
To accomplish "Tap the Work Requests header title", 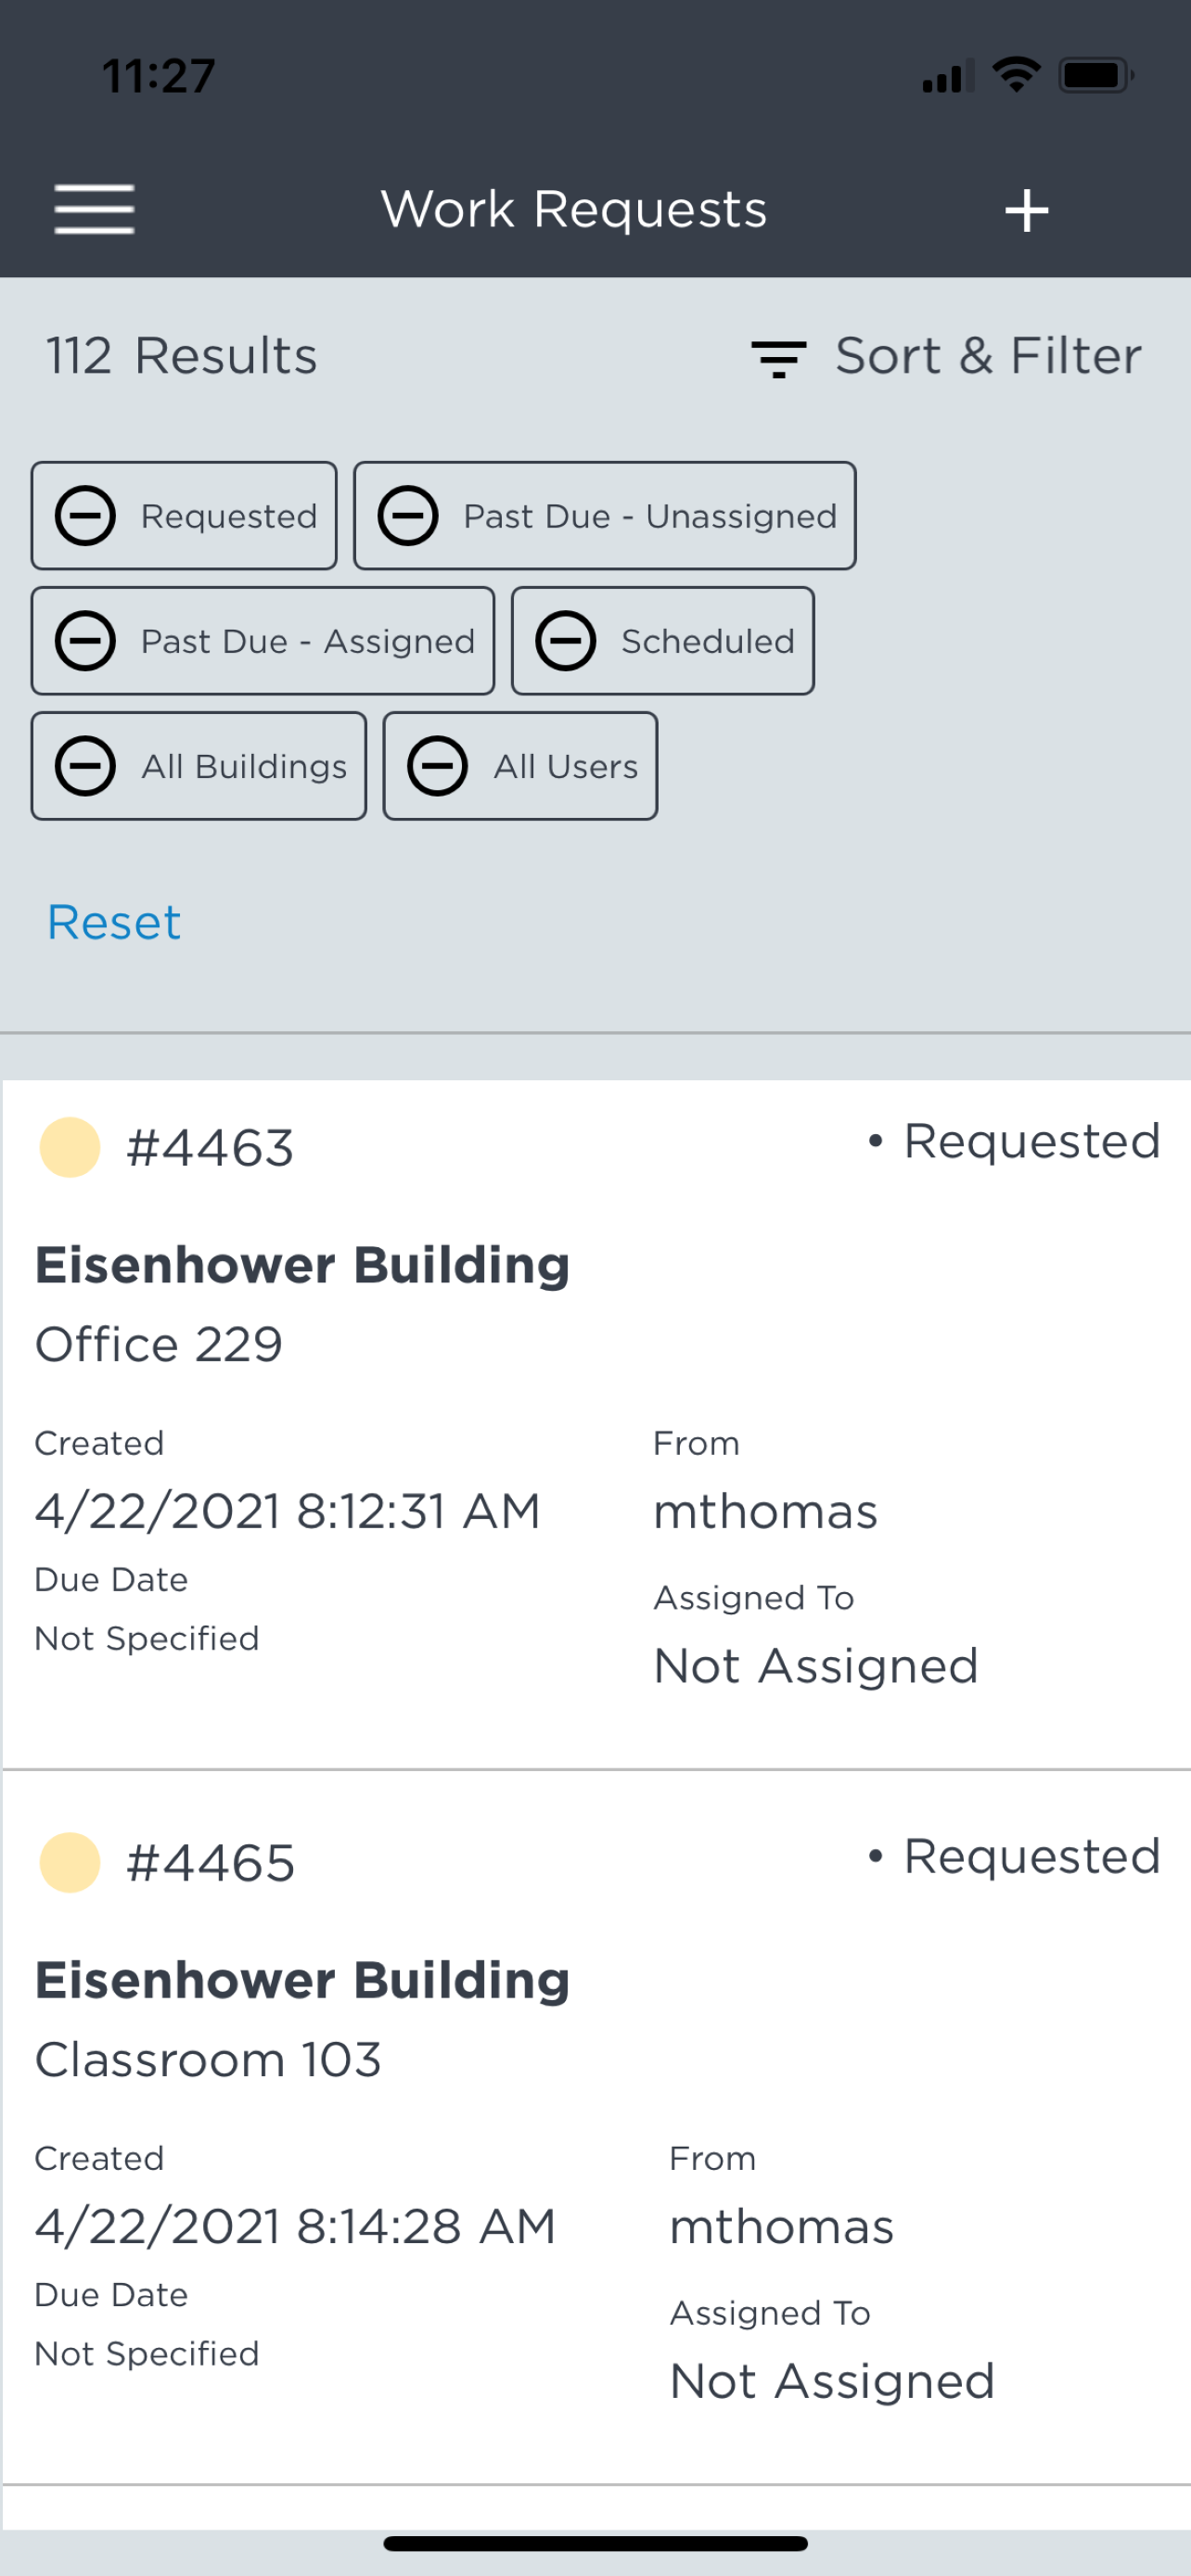I will click(574, 210).
